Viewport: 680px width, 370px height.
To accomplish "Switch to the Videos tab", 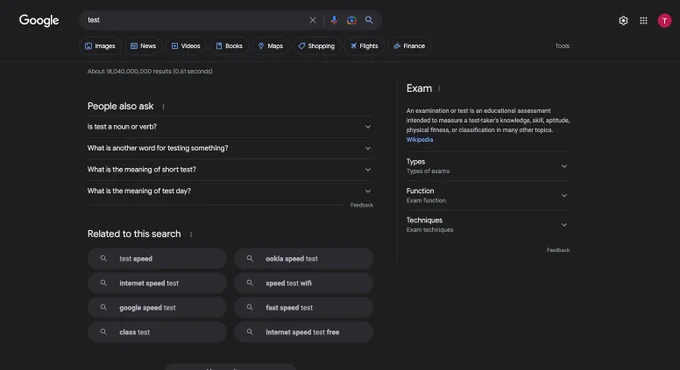I will point(186,46).
